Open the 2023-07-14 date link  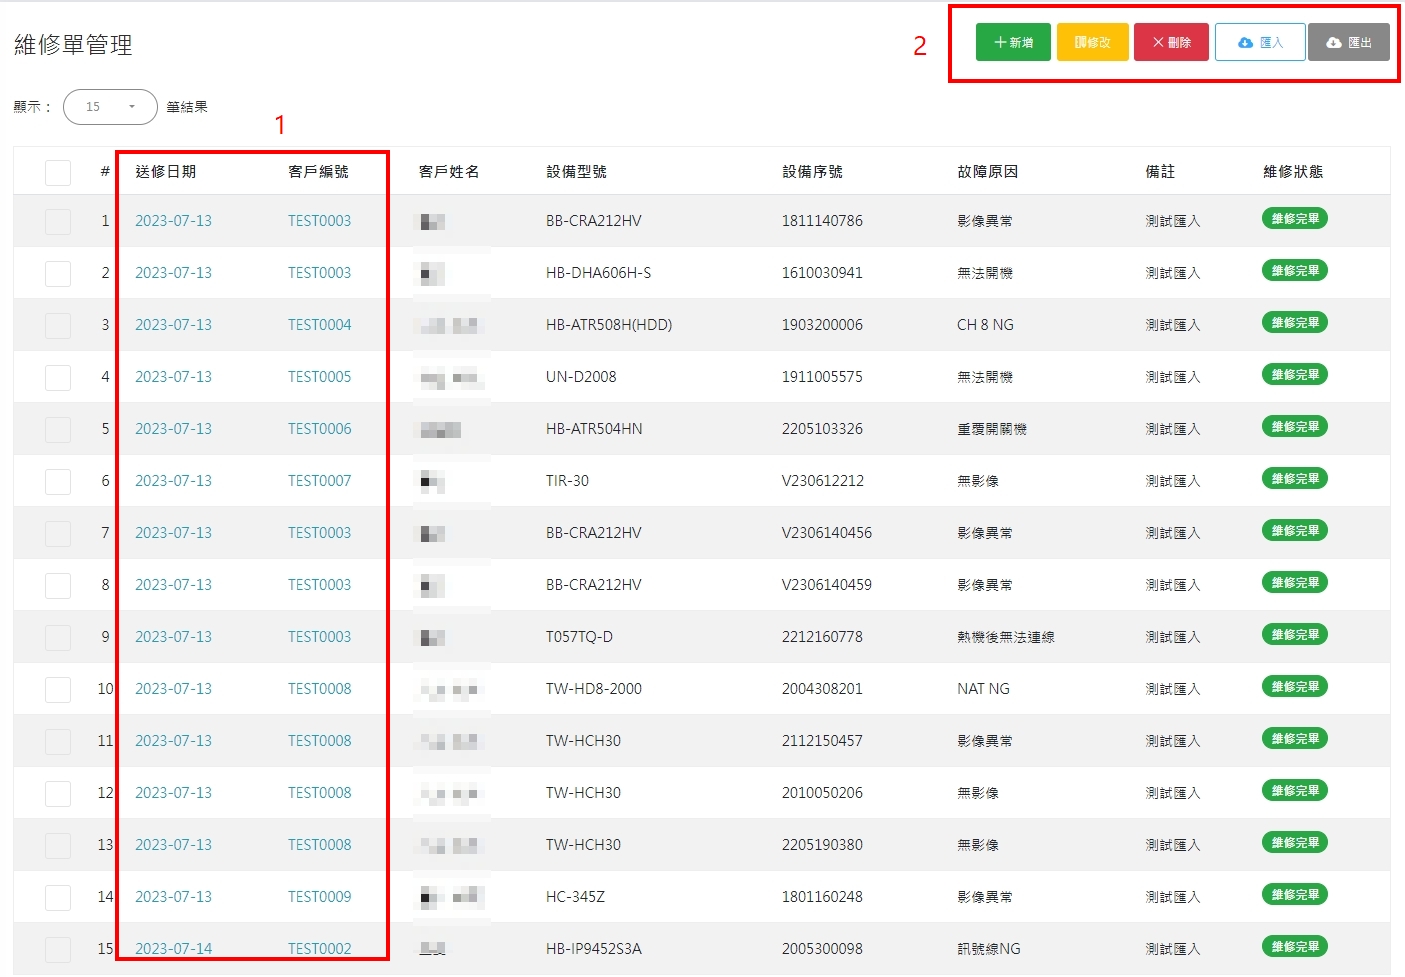click(173, 948)
